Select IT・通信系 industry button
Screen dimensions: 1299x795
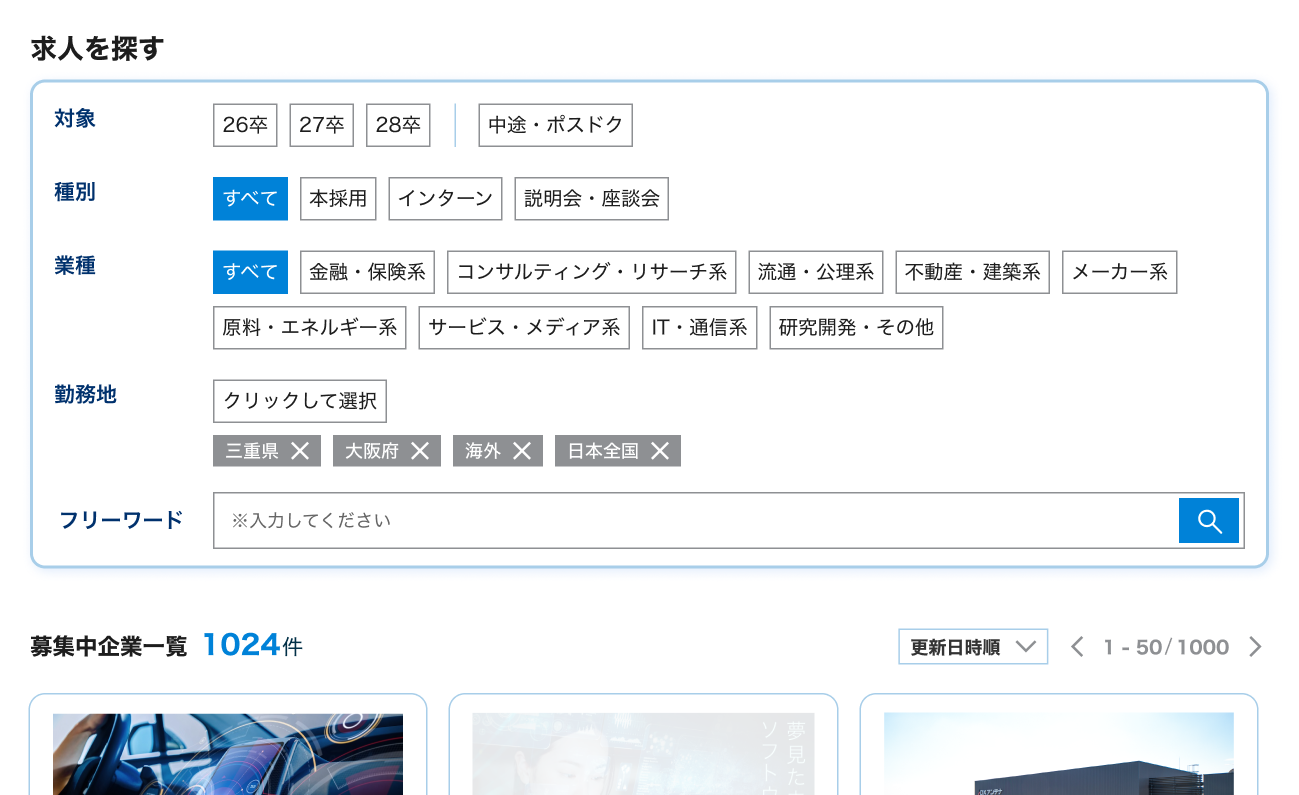click(699, 327)
